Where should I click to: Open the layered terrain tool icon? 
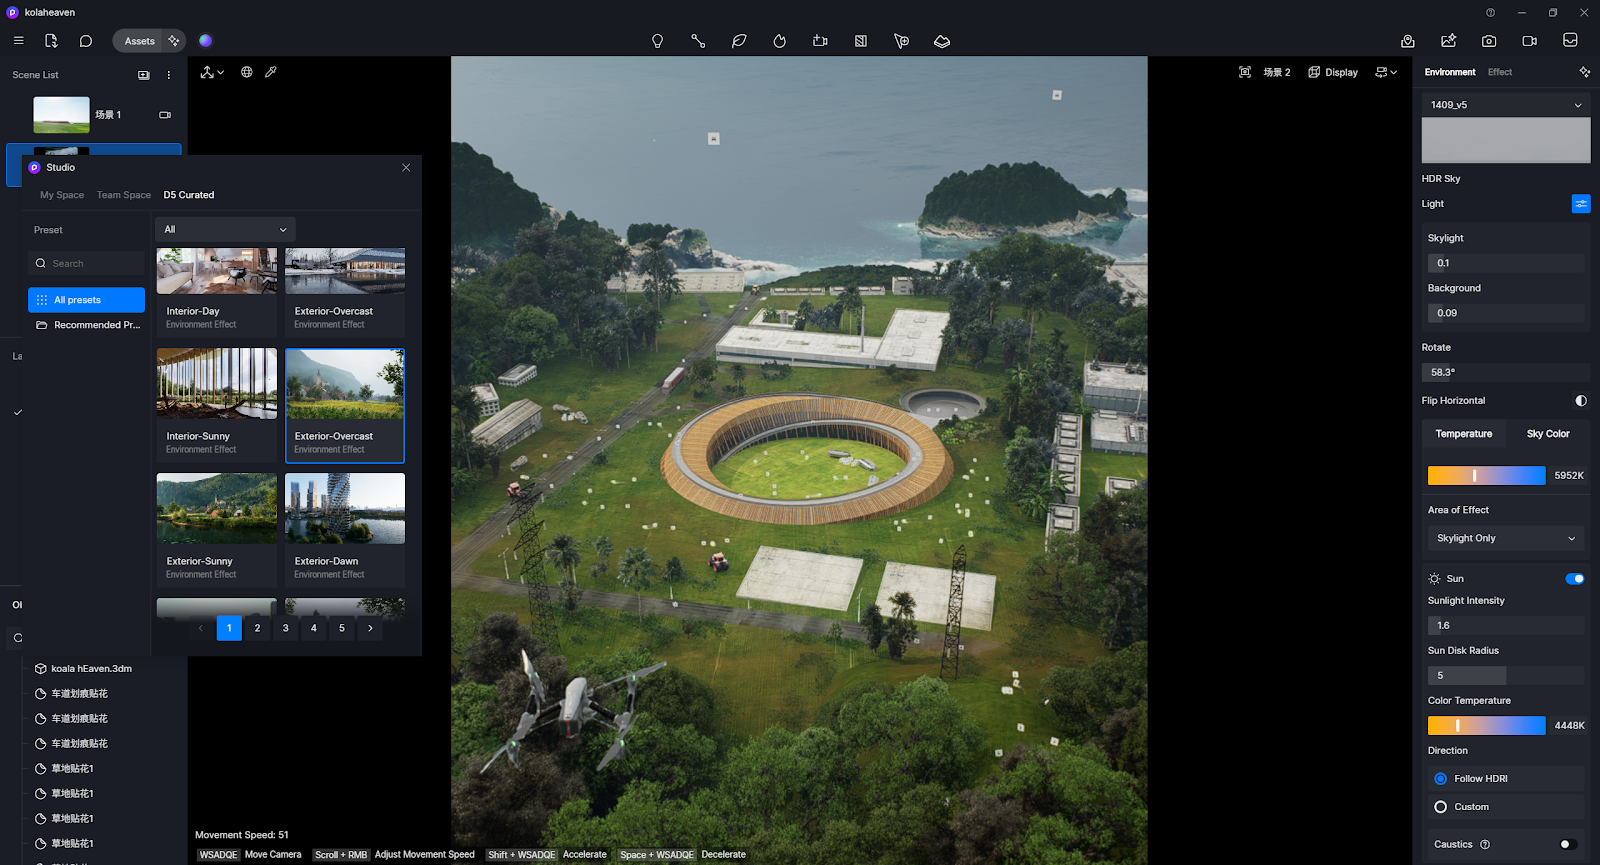pyautogui.click(x=942, y=41)
